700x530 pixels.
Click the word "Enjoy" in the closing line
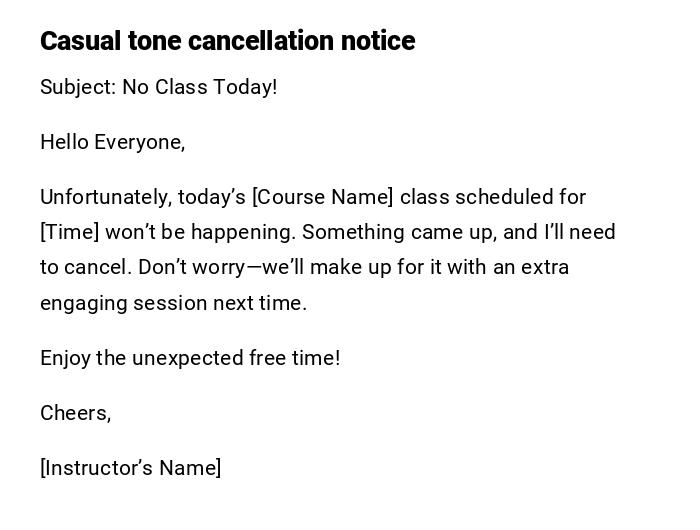coord(65,358)
